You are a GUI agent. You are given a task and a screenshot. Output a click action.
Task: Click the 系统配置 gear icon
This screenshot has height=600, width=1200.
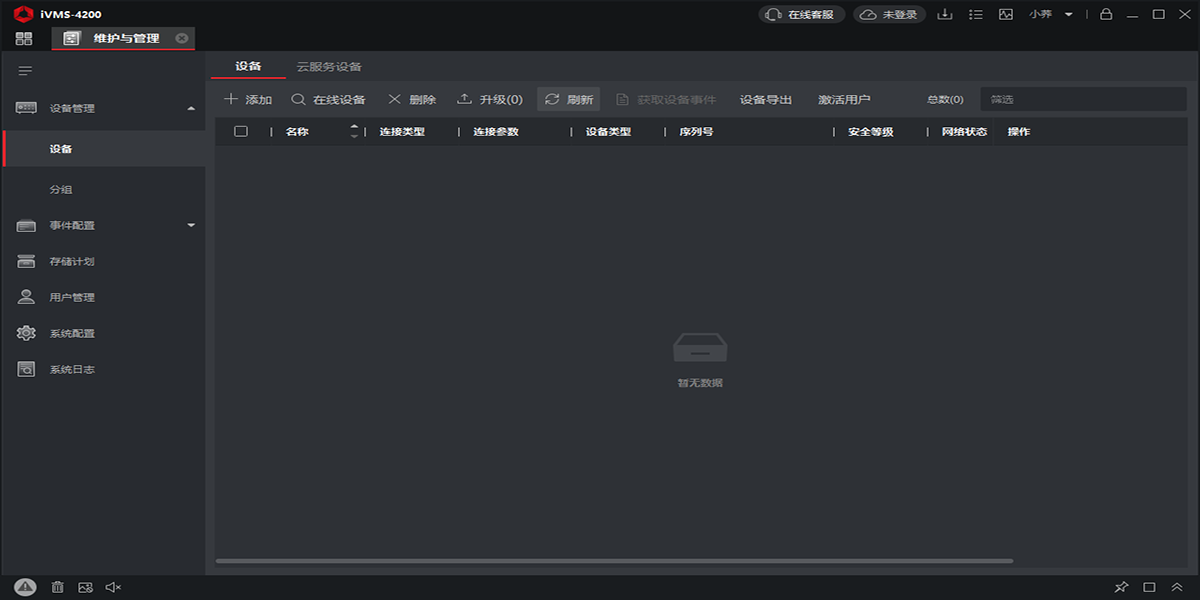coord(26,333)
